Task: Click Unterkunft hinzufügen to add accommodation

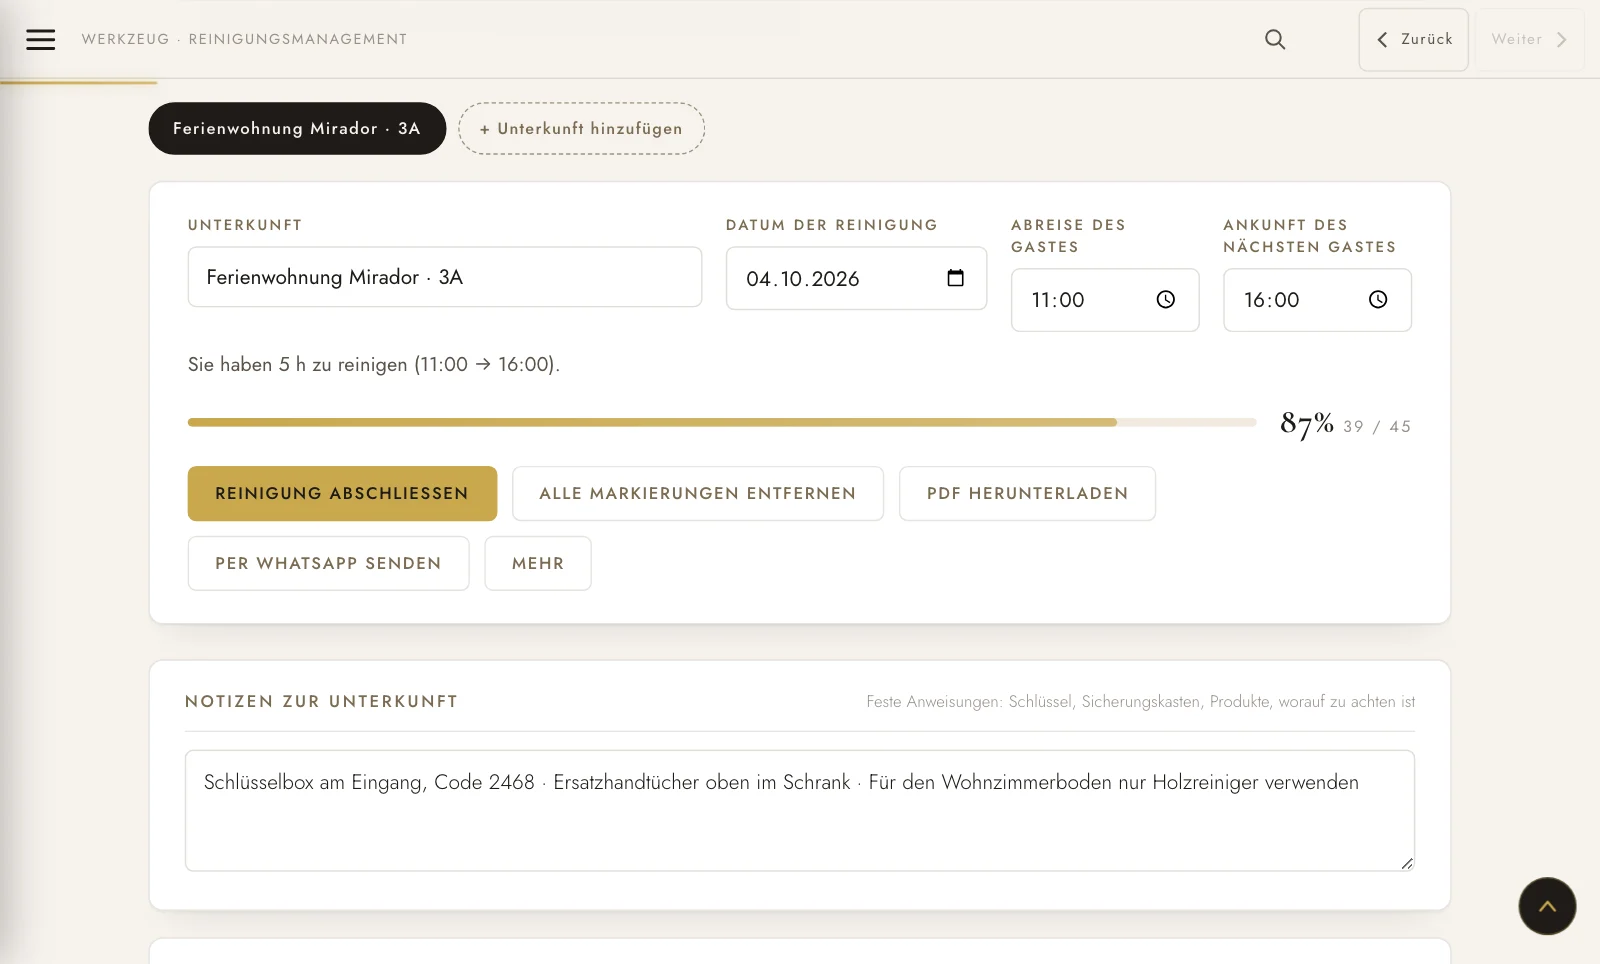Action: [581, 128]
